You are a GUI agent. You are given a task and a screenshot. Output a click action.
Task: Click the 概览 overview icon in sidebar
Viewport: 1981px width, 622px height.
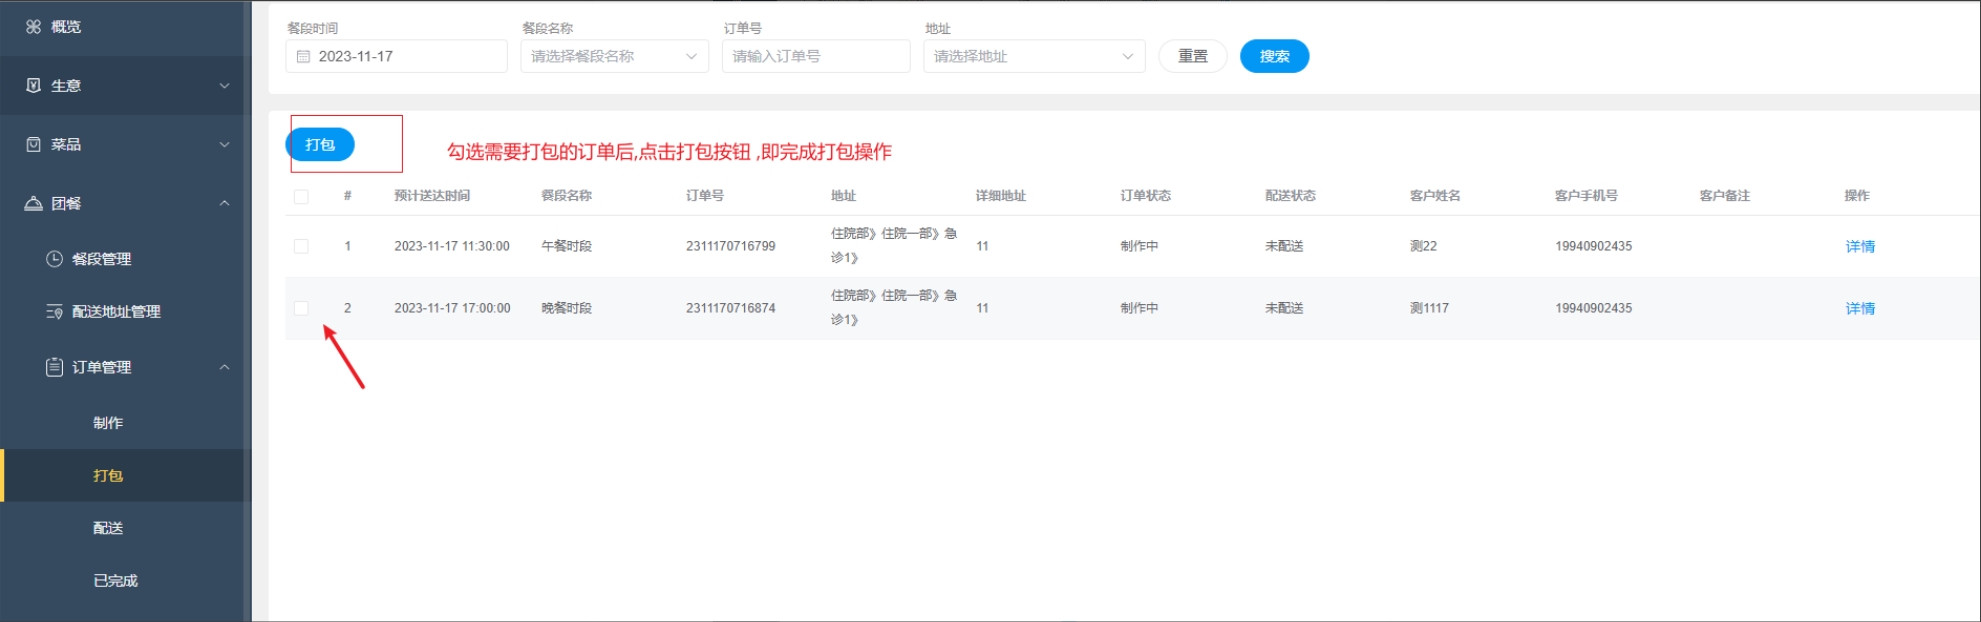click(x=33, y=27)
